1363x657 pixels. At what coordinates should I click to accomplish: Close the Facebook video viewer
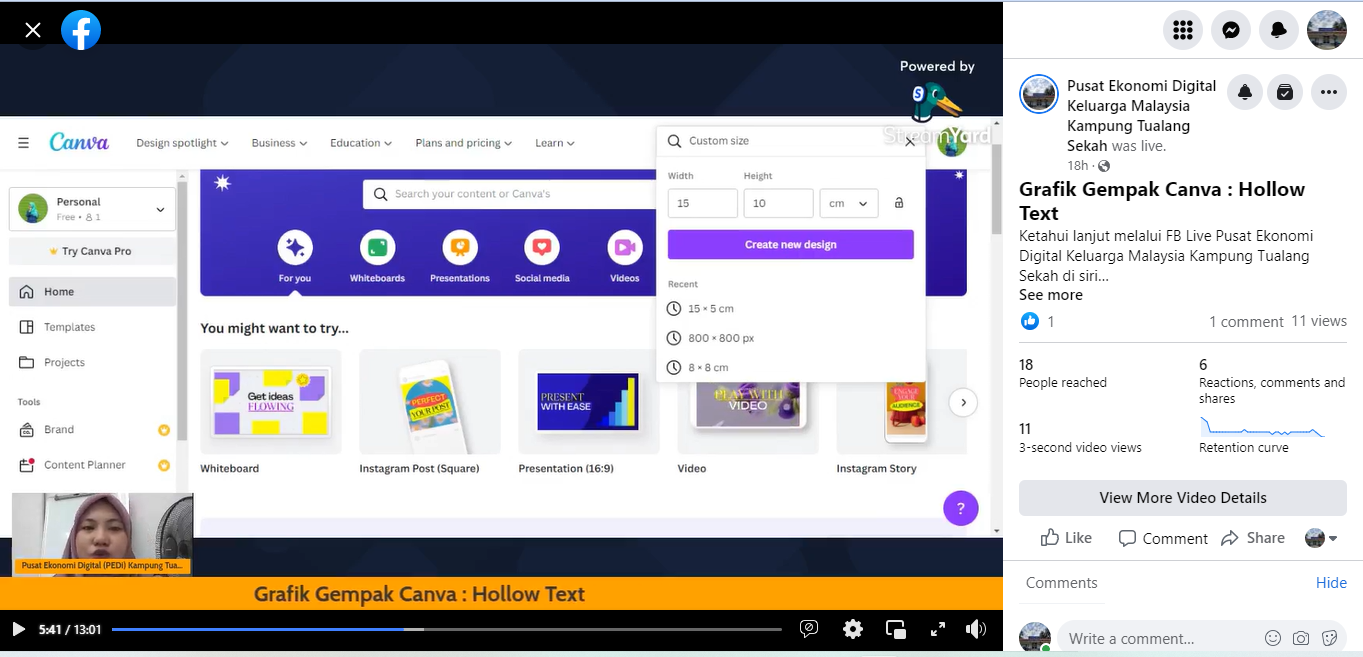coord(33,31)
